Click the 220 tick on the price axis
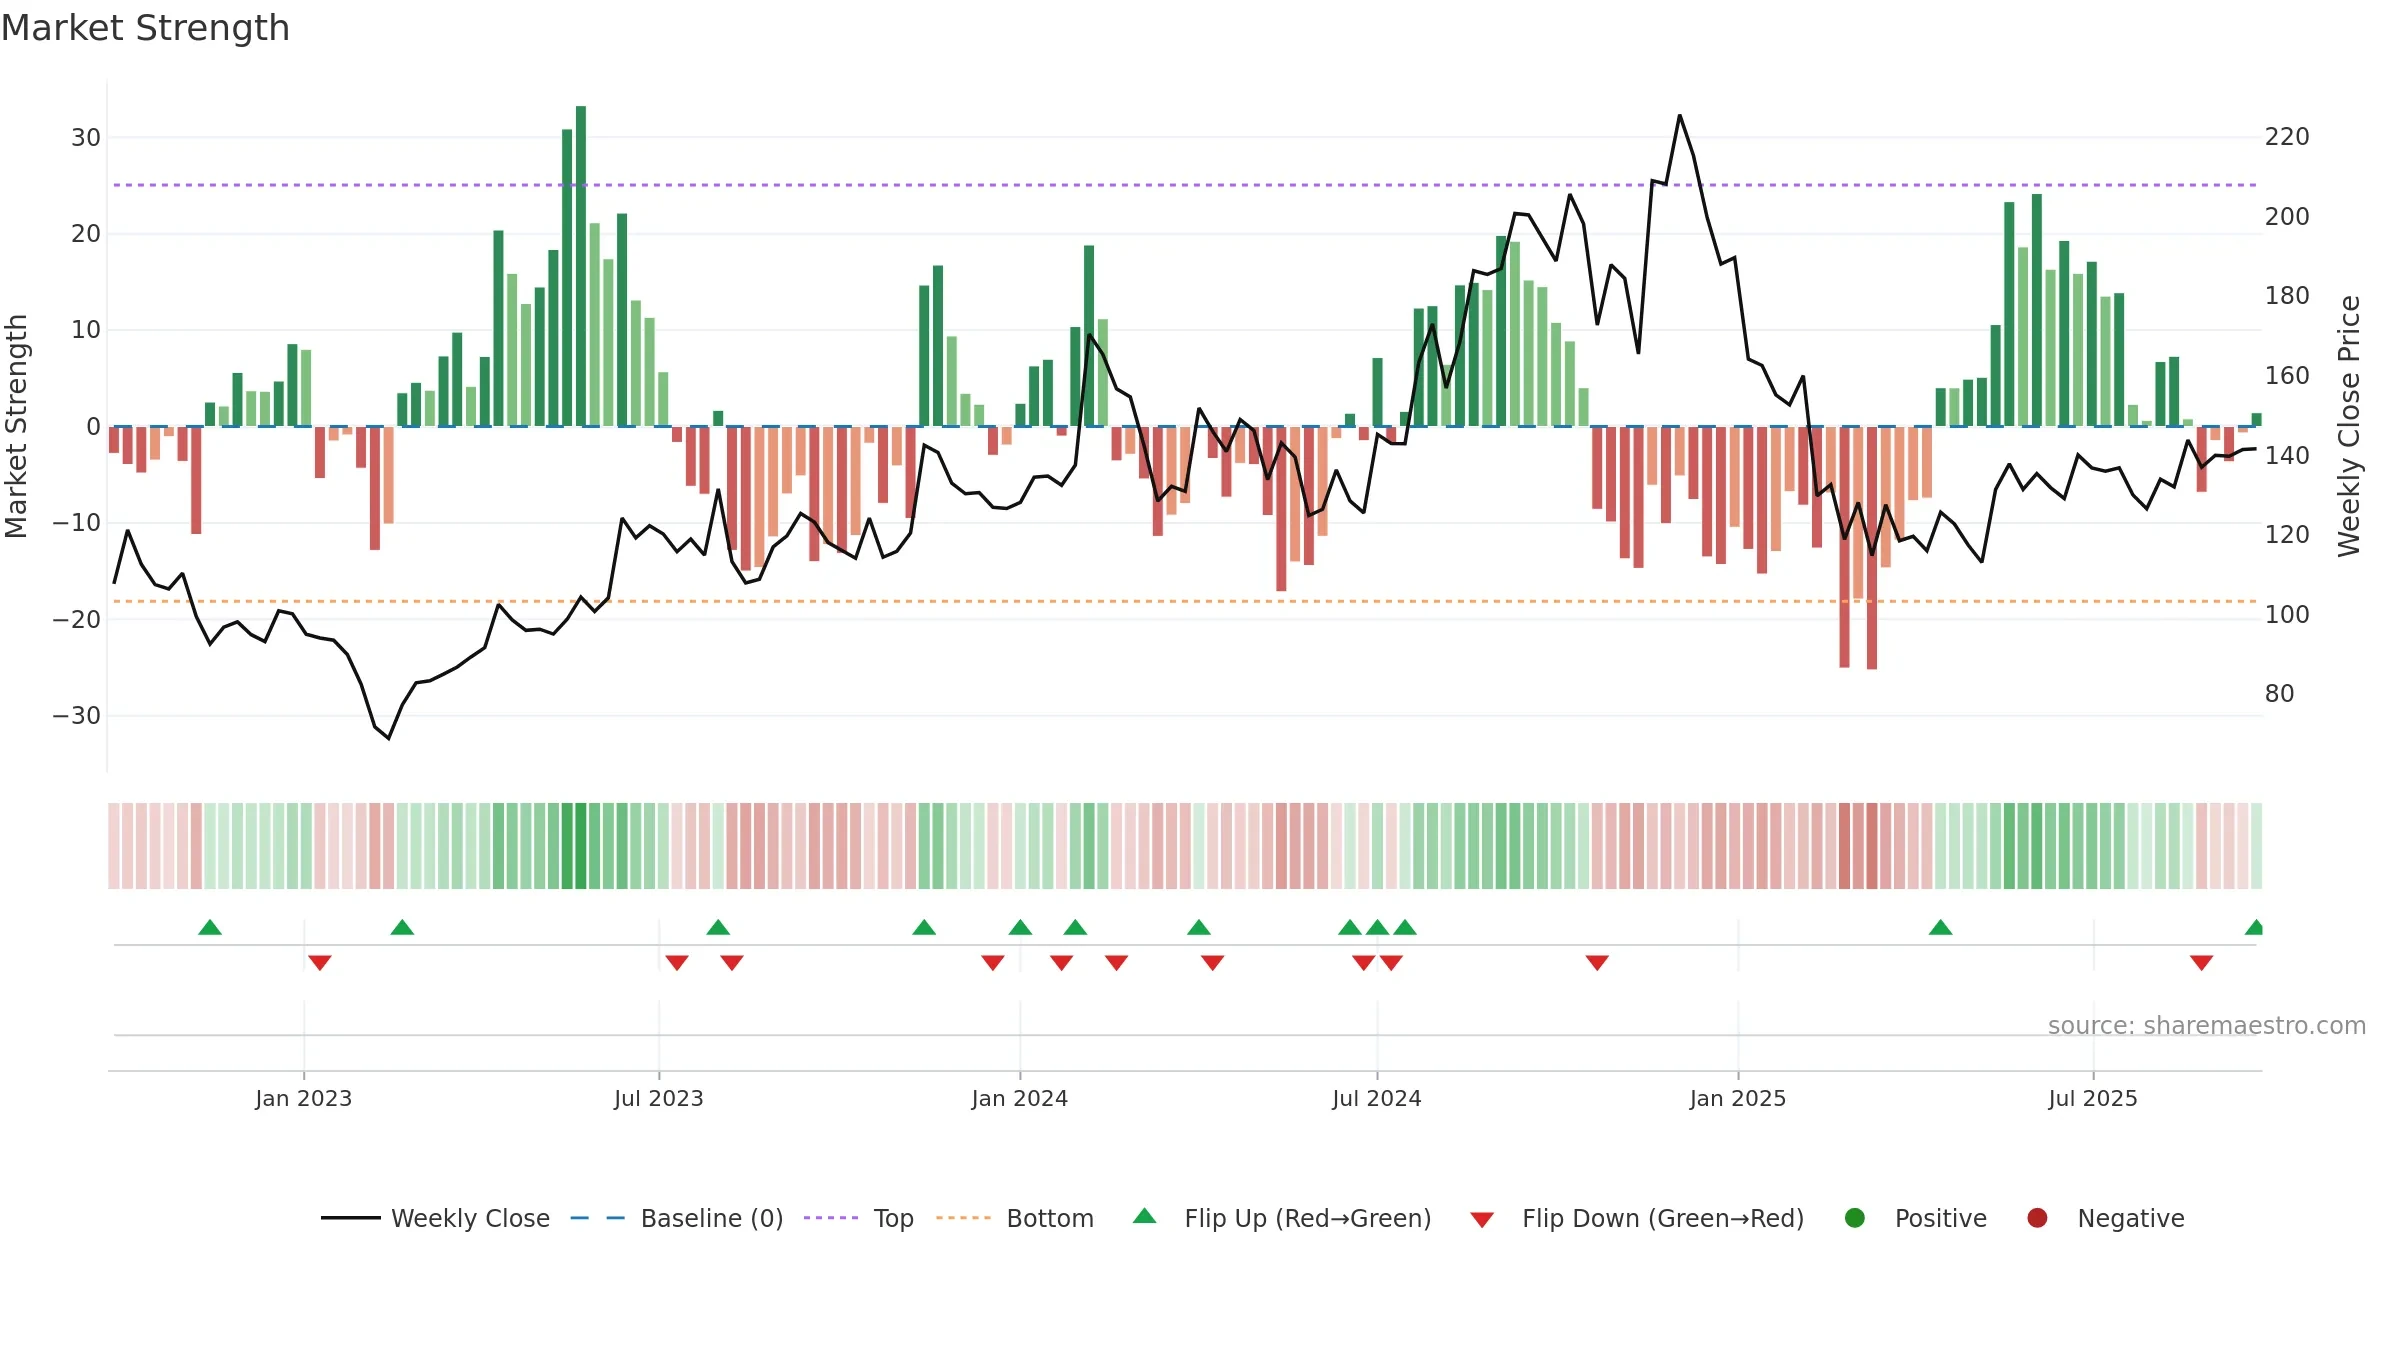 [2287, 136]
